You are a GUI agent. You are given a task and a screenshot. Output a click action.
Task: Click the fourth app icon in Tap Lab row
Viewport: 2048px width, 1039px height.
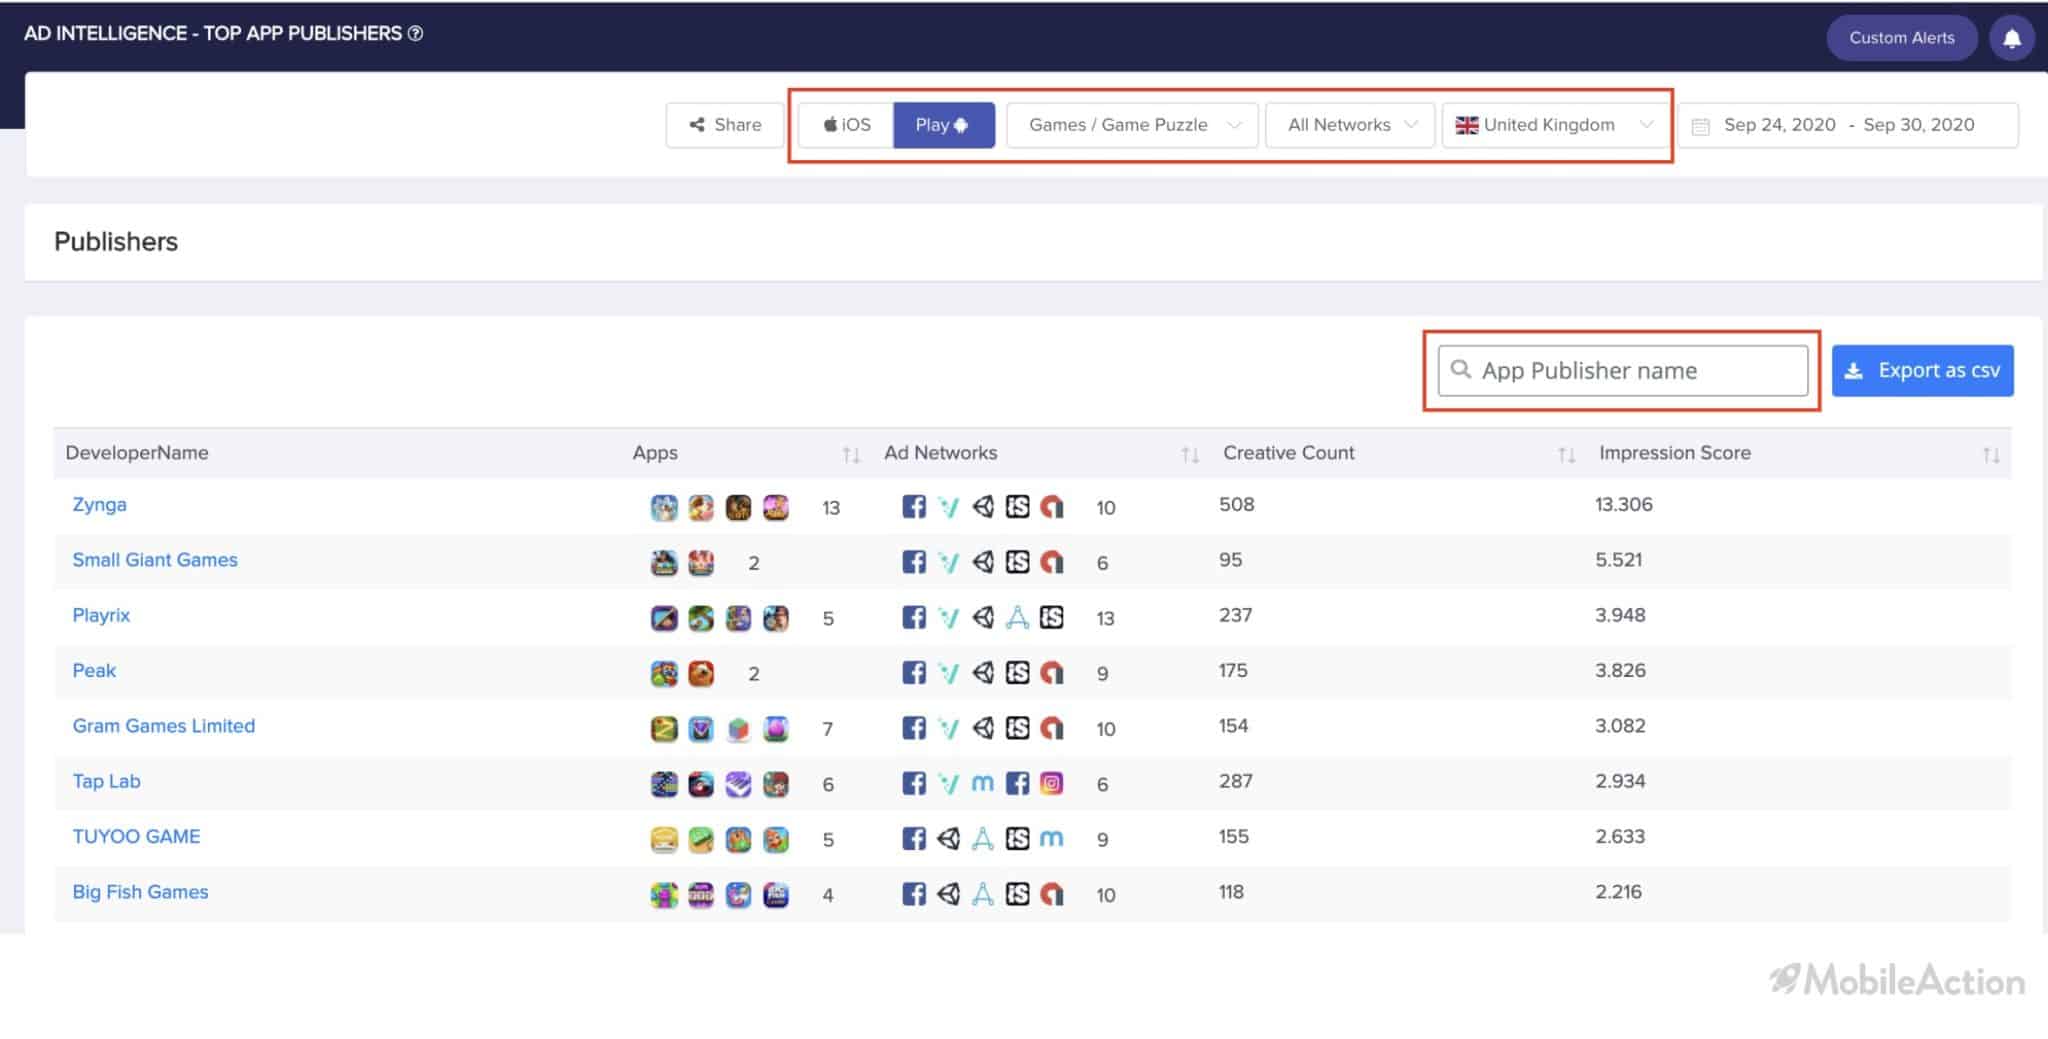(776, 784)
